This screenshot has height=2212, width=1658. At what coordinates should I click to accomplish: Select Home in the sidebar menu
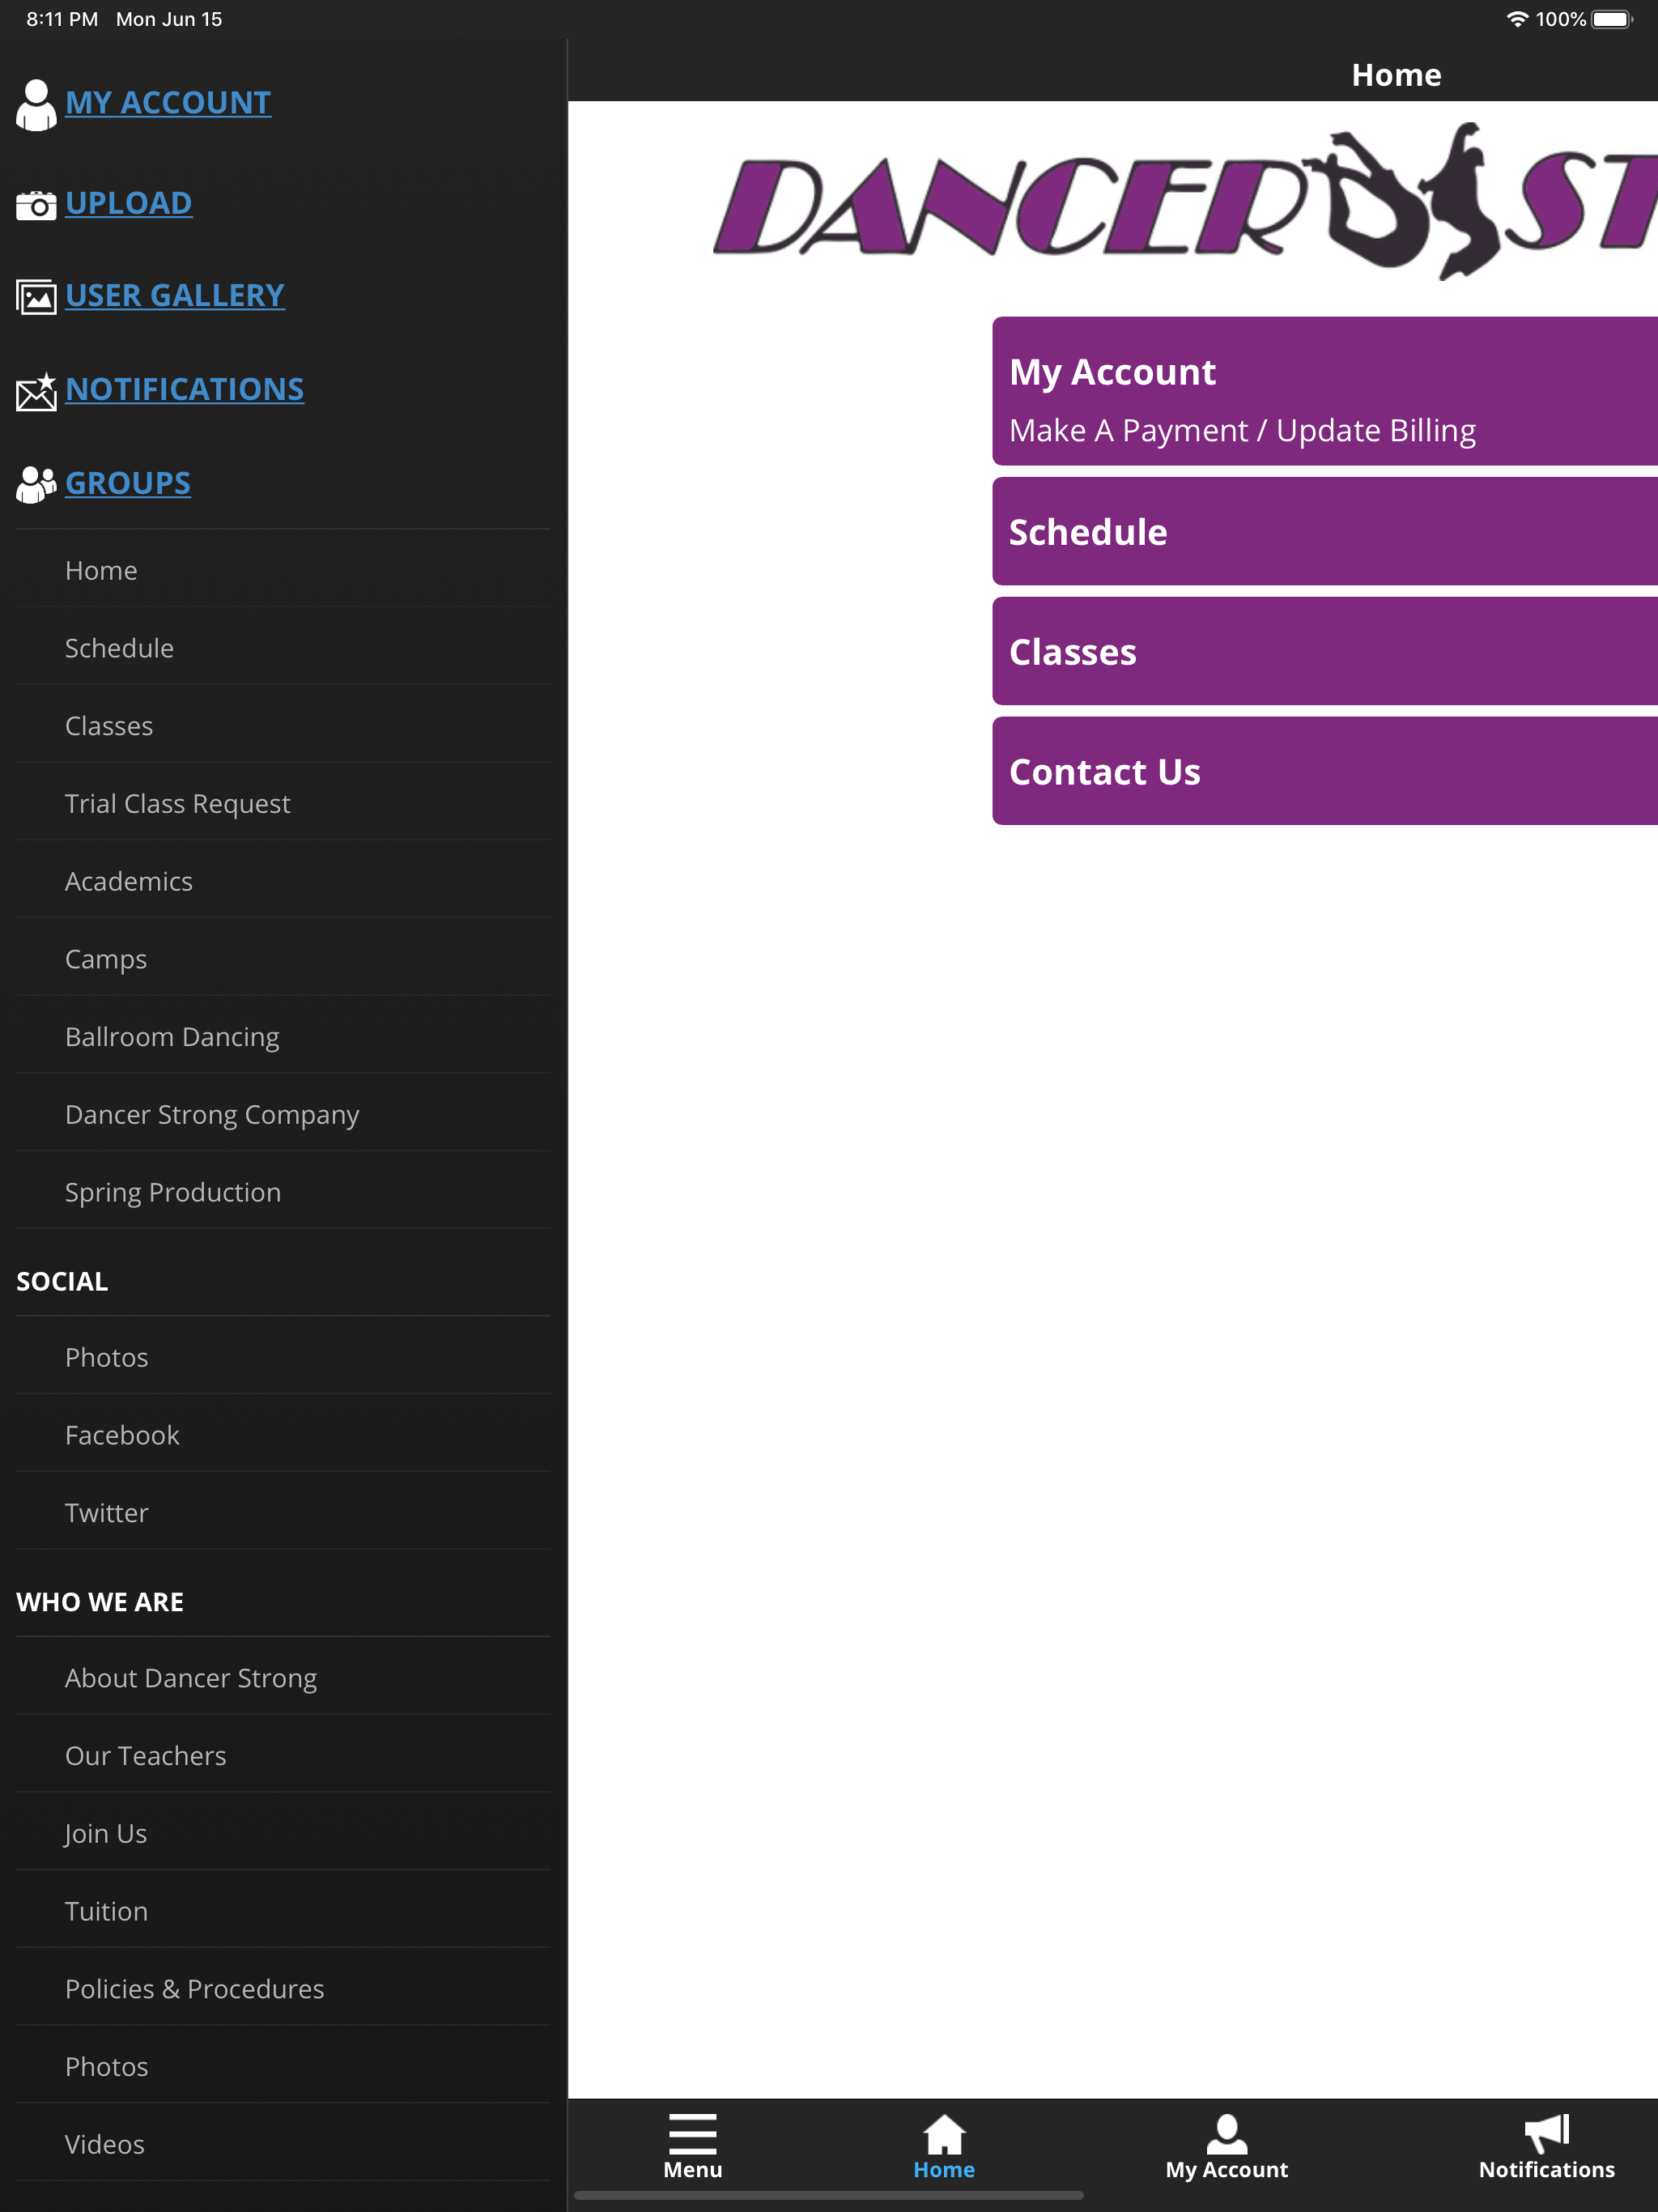[283, 570]
